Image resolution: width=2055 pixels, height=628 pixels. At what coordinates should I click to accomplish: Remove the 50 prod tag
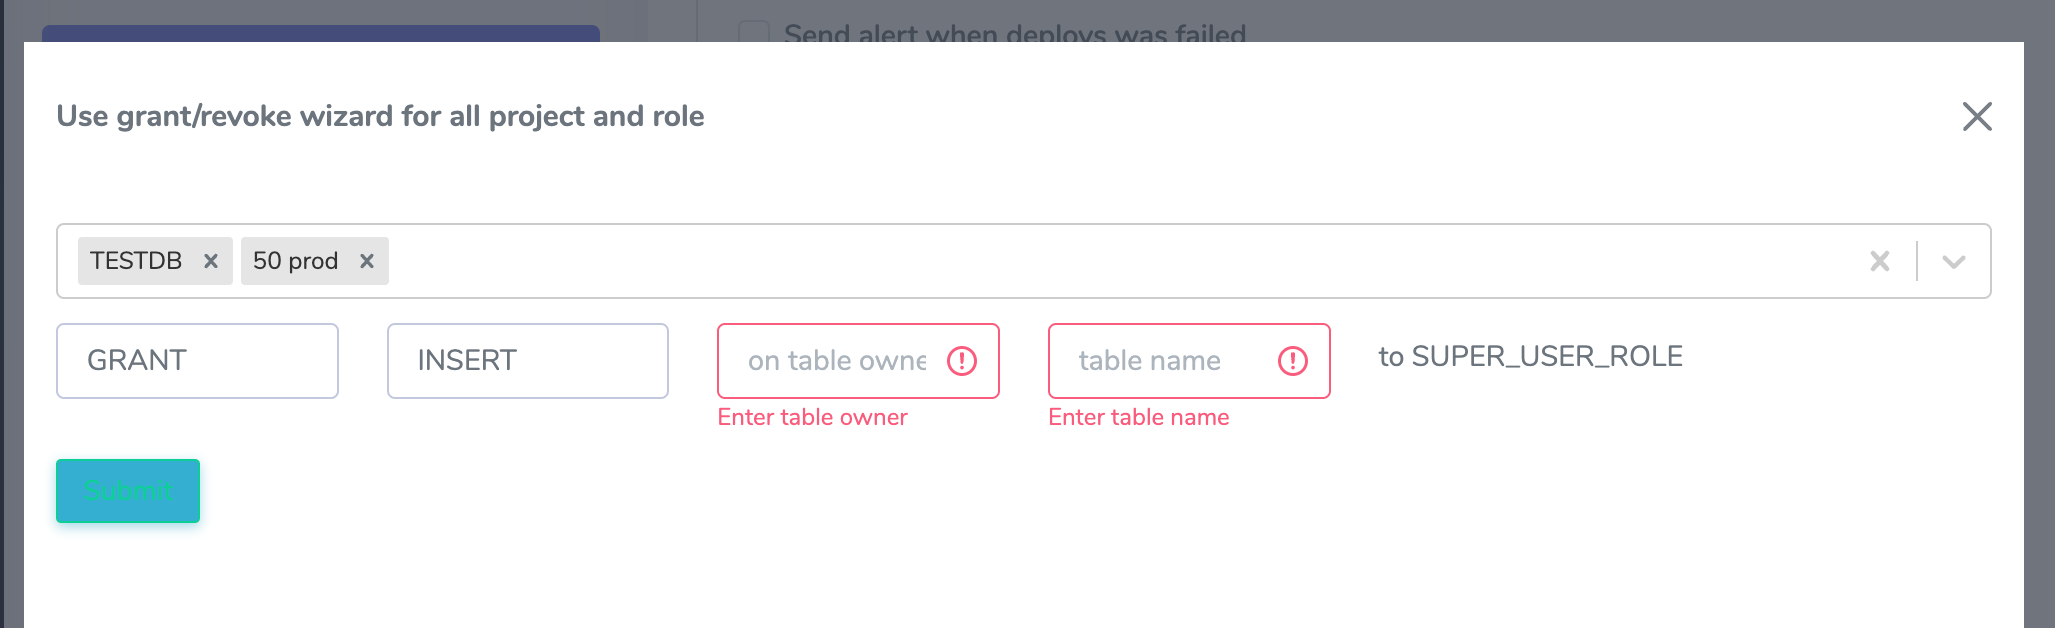coord(367,261)
